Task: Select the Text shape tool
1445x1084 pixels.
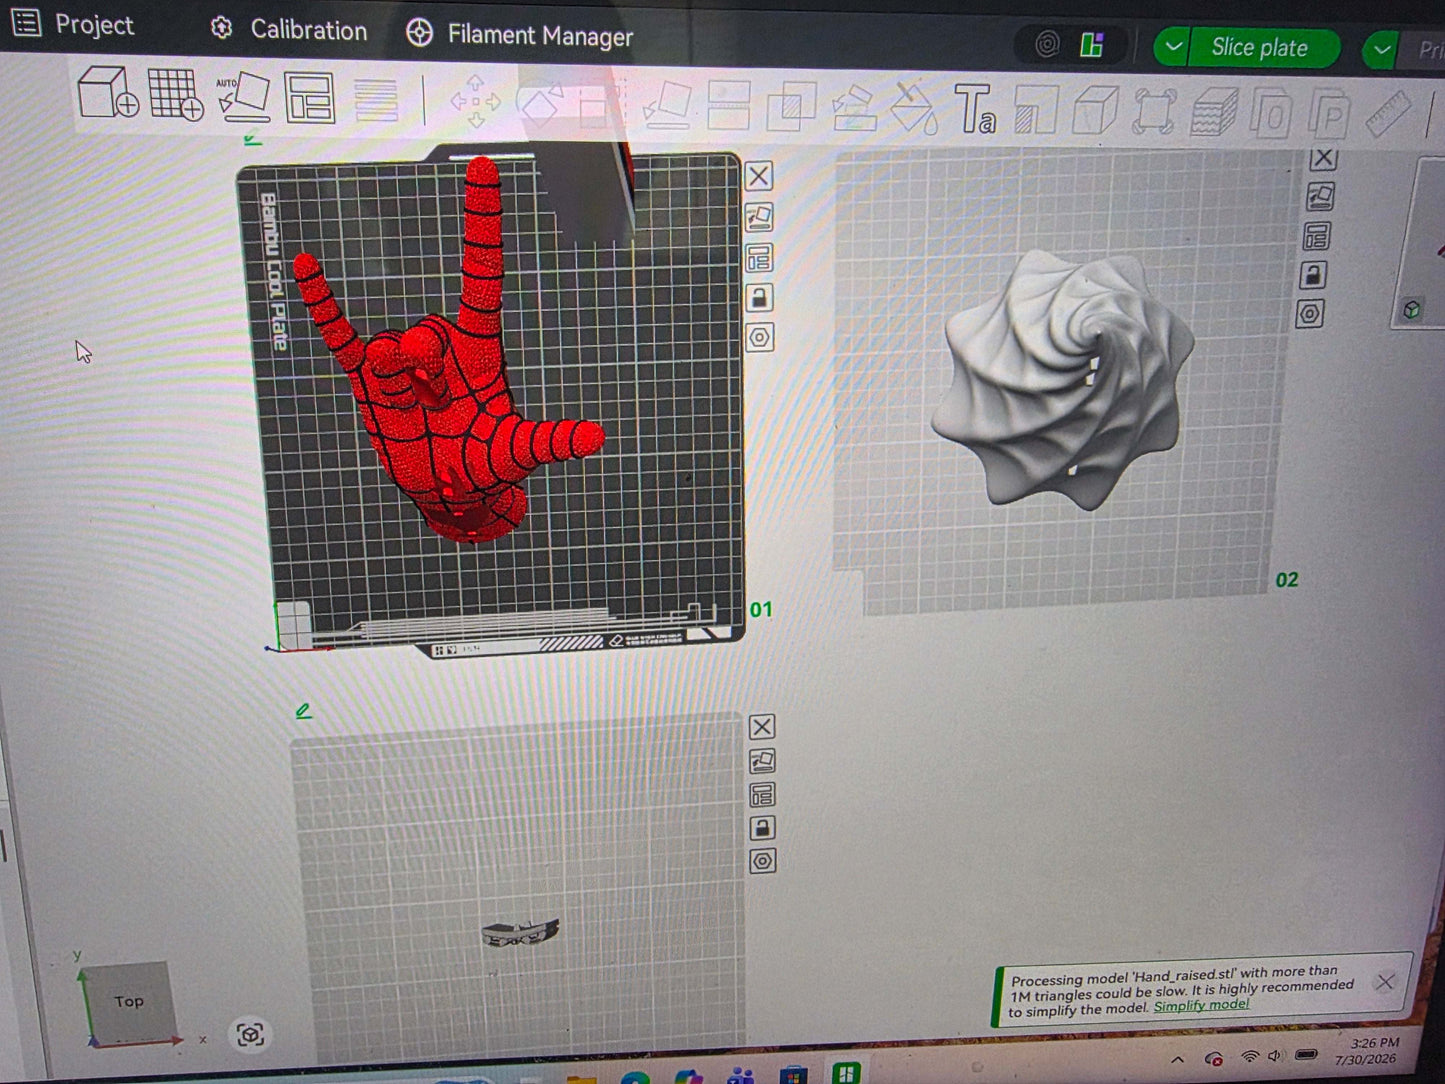Action: (974, 109)
